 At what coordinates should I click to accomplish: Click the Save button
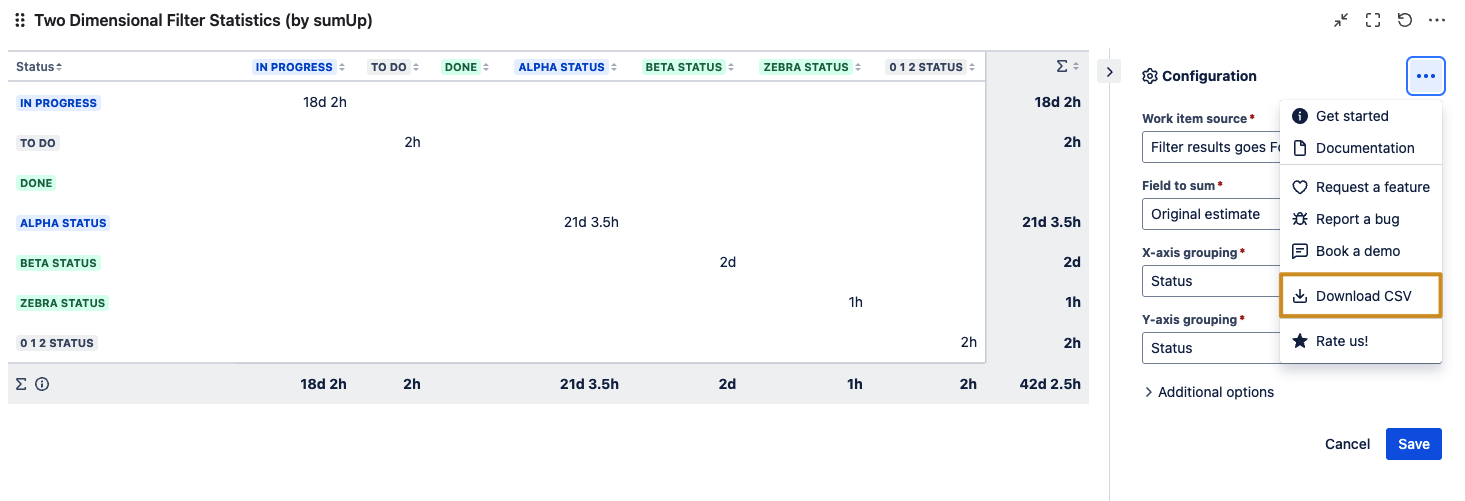(x=1413, y=444)
